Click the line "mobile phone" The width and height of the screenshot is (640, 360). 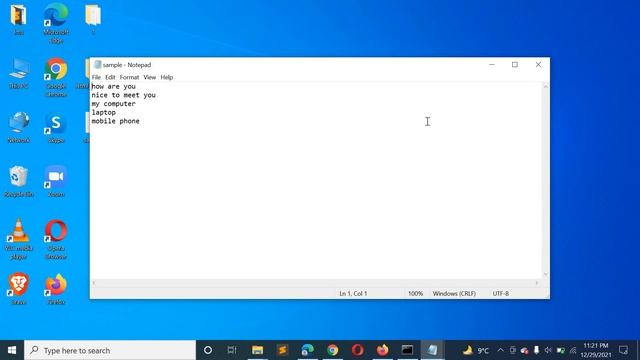(x=116, y=121)
